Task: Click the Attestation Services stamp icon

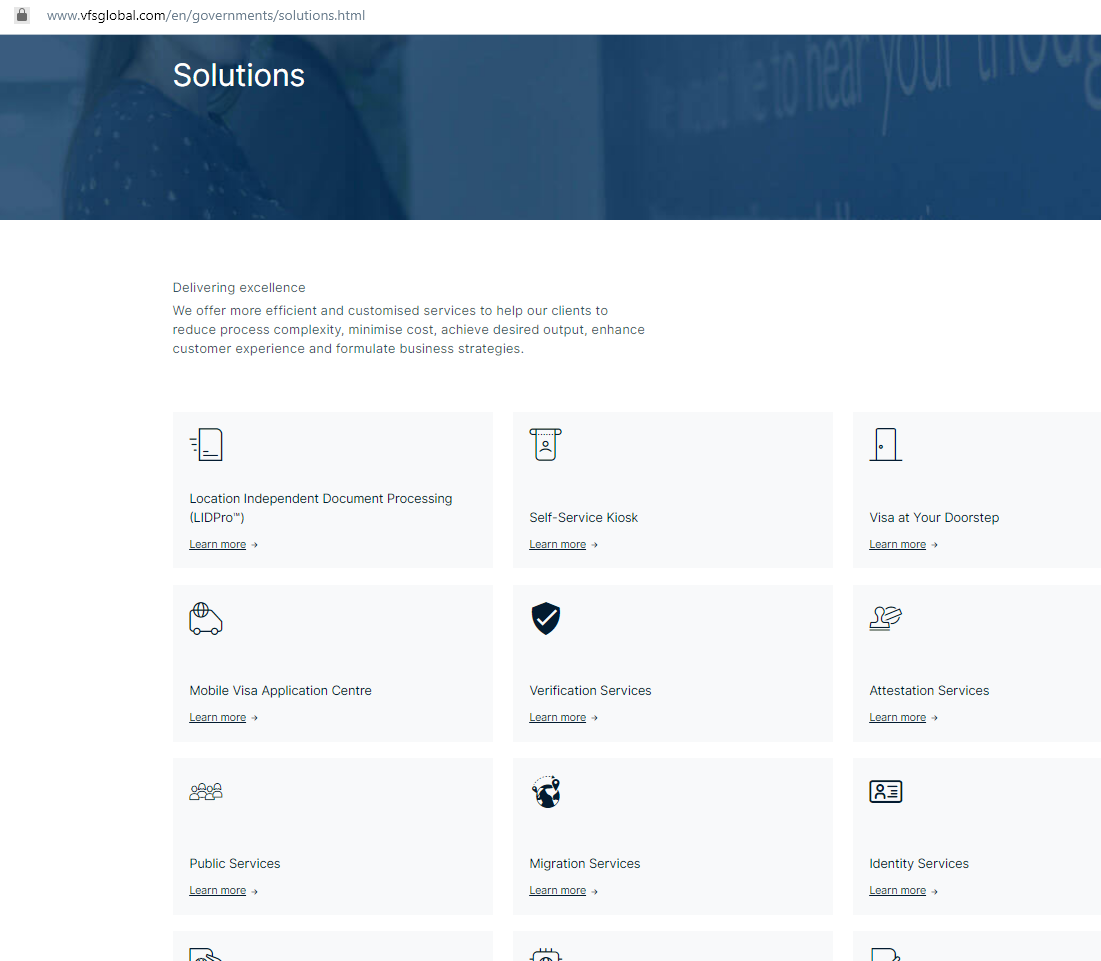Action: (x=885, y=618)
